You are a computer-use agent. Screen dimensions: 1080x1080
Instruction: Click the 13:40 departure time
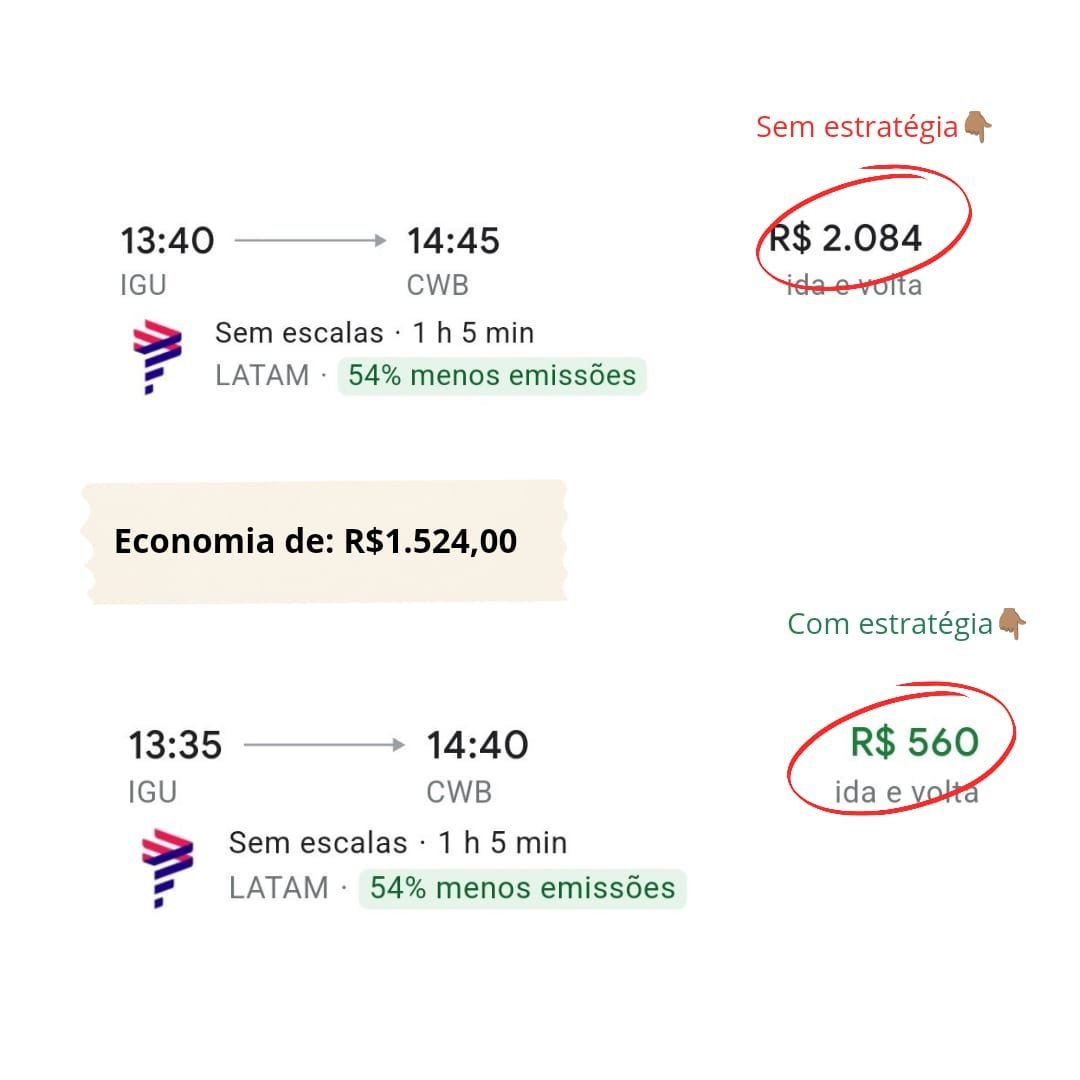tap(167, 241)
